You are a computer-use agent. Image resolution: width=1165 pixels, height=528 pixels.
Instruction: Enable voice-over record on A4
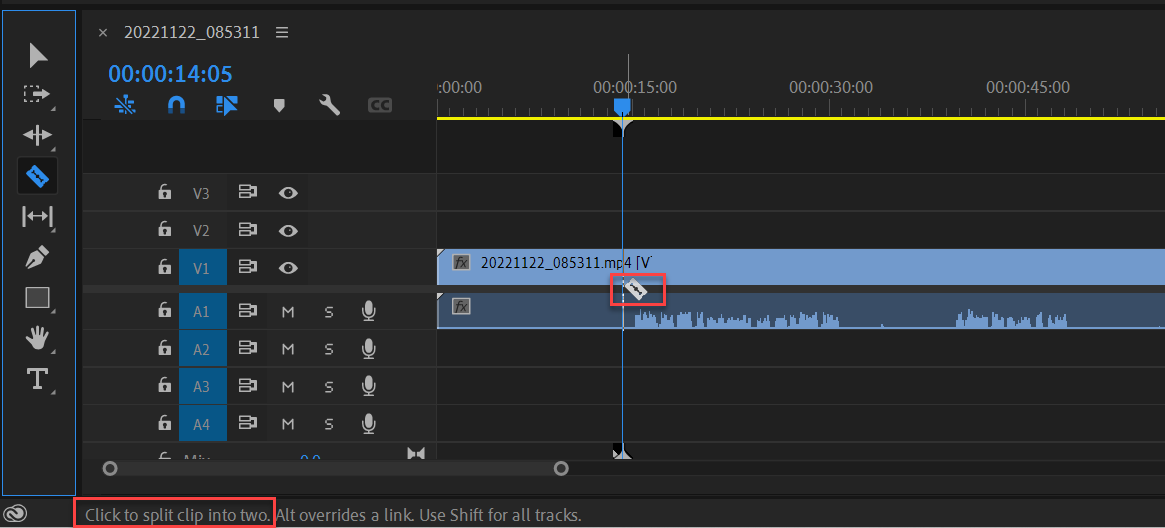(x=368, y=423)
